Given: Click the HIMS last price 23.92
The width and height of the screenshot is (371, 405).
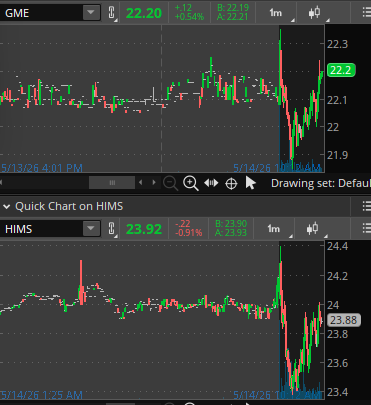Looking at the screenshot, I should (x=144, y=229).
